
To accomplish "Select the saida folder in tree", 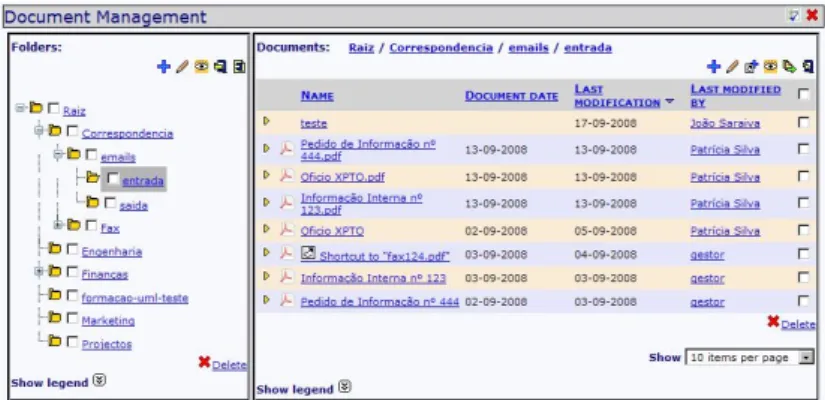I will pos(134,206).
